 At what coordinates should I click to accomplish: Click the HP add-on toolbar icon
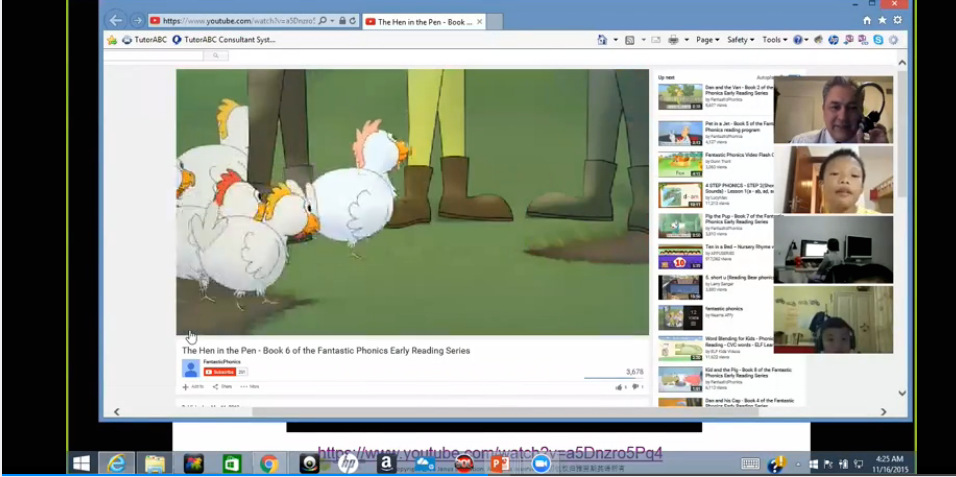tap(833, 40)
